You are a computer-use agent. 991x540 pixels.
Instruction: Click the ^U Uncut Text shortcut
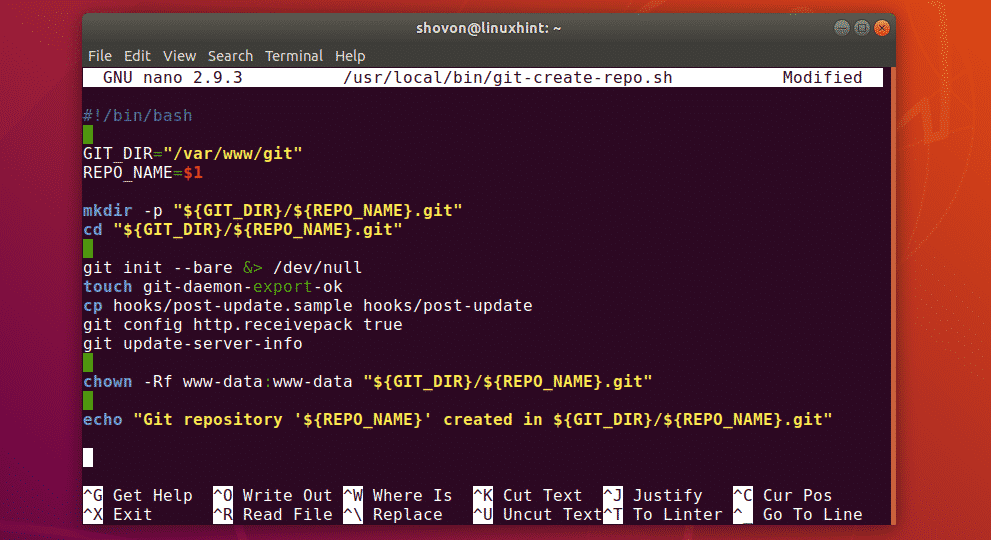click(537, 514)
